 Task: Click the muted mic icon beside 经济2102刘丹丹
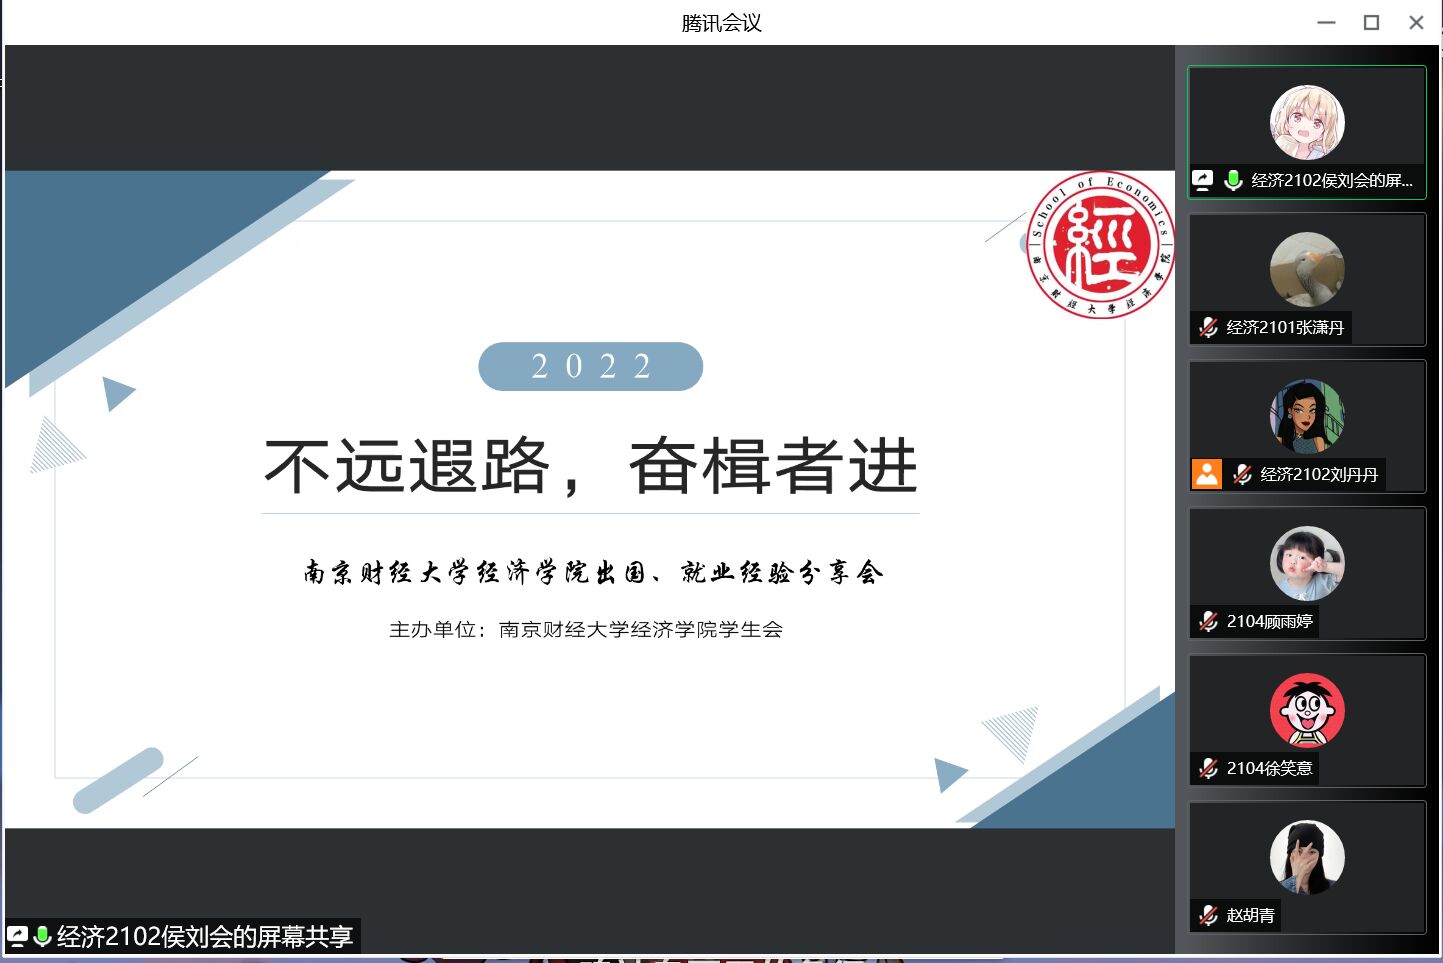(1242, 474)
